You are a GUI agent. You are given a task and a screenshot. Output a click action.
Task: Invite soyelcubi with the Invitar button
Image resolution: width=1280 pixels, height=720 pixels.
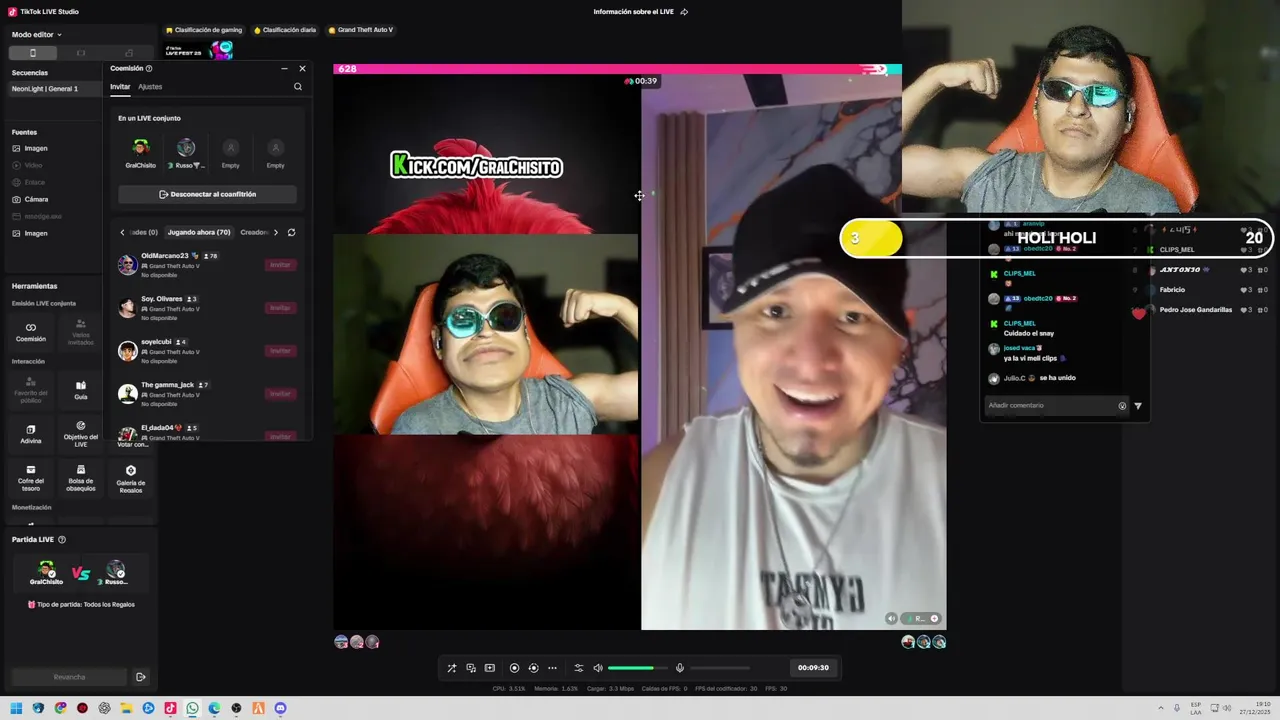tap(281, 351)
